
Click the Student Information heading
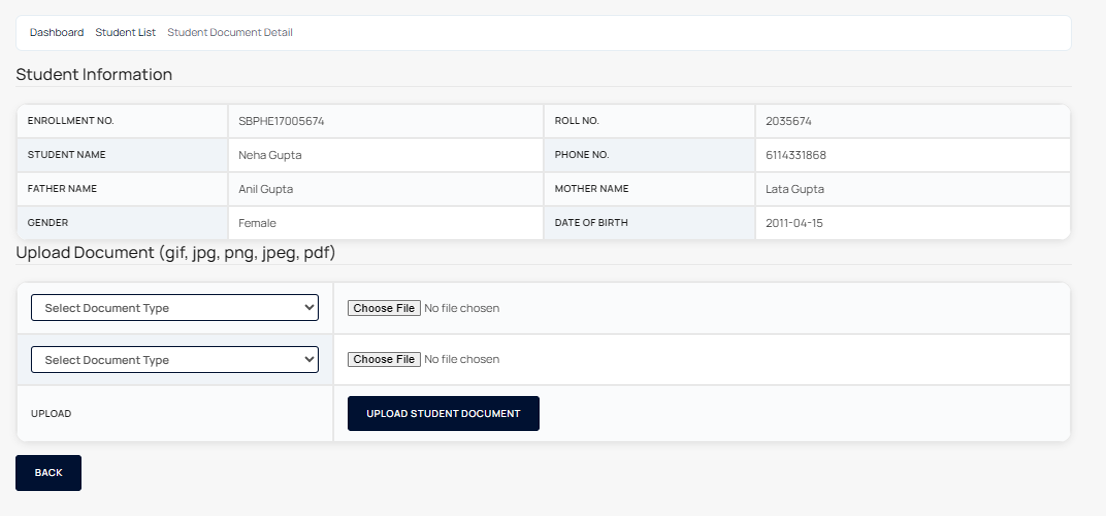point(94,74)
